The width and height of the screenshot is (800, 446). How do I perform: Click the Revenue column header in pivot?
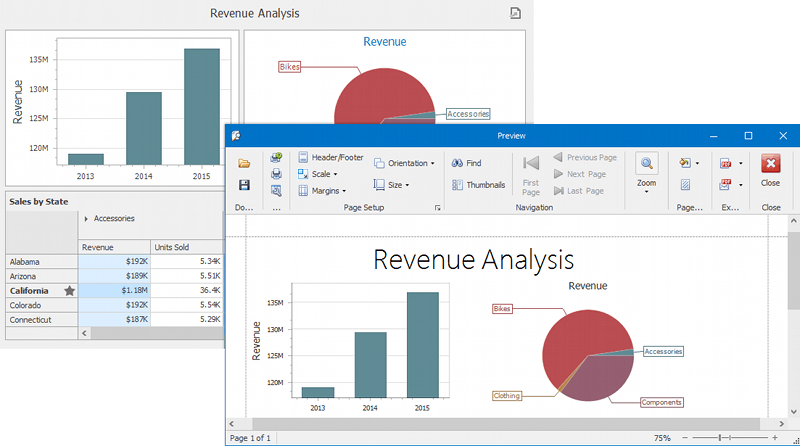(x=114, y=247)
